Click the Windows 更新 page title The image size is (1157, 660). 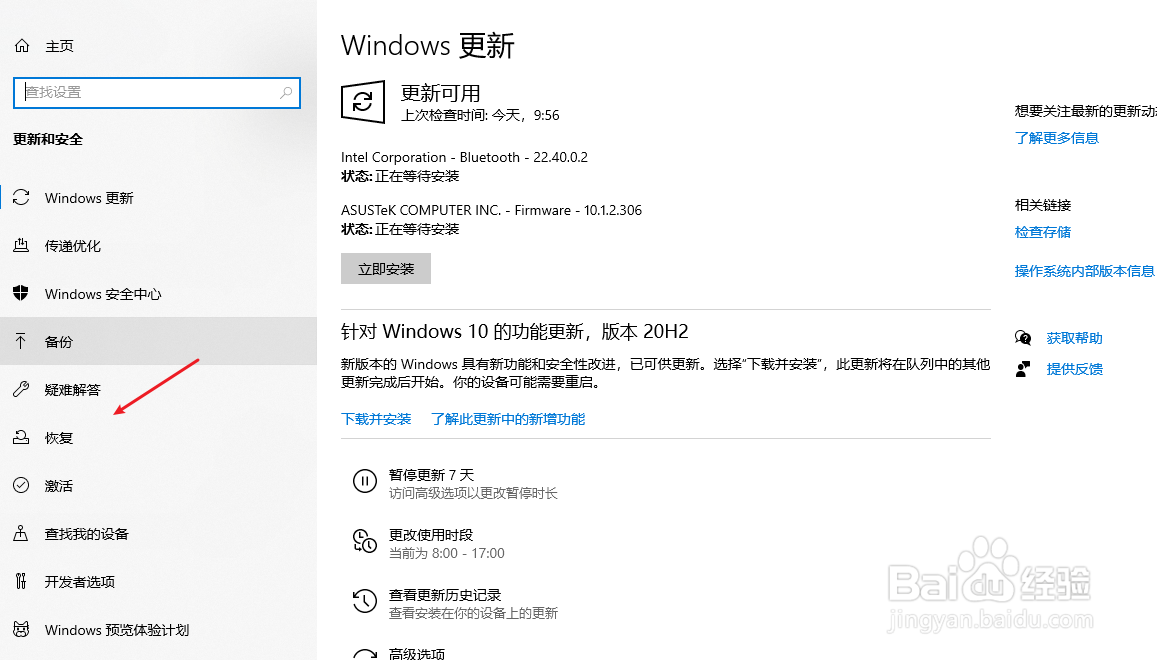point(427,46)
